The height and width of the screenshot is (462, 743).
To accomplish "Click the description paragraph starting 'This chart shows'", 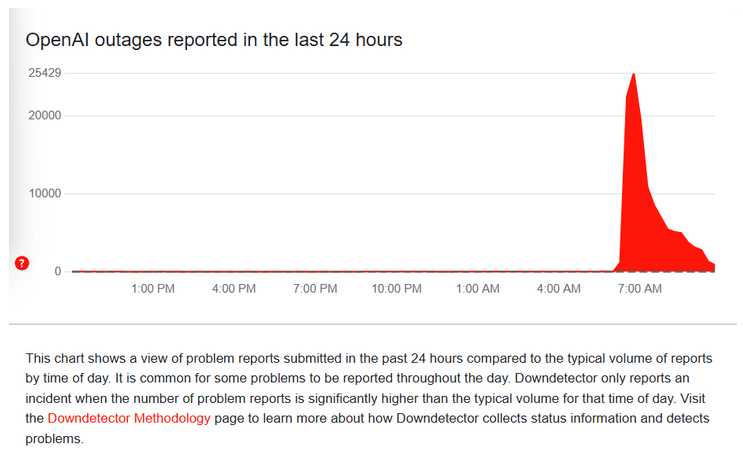I will tap(369, 399).
